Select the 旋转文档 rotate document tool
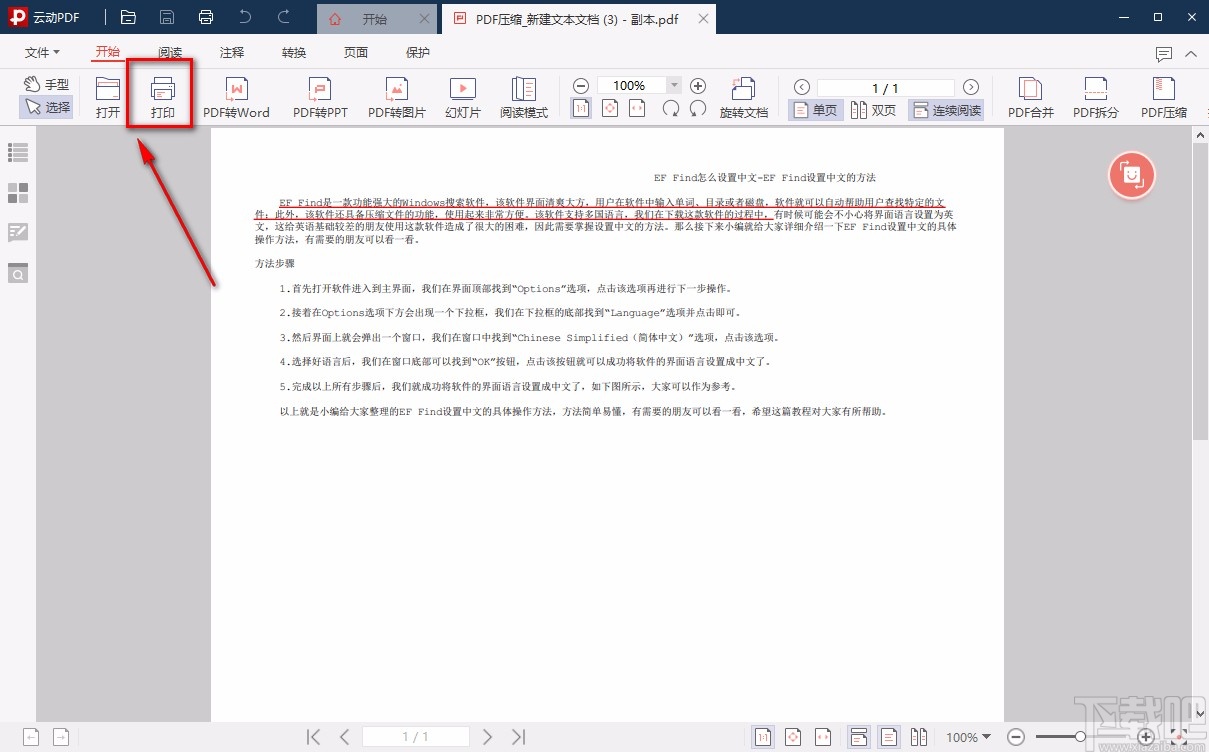Image resolution: width=1209 pixels, height=752 pixels. [743, 97]
